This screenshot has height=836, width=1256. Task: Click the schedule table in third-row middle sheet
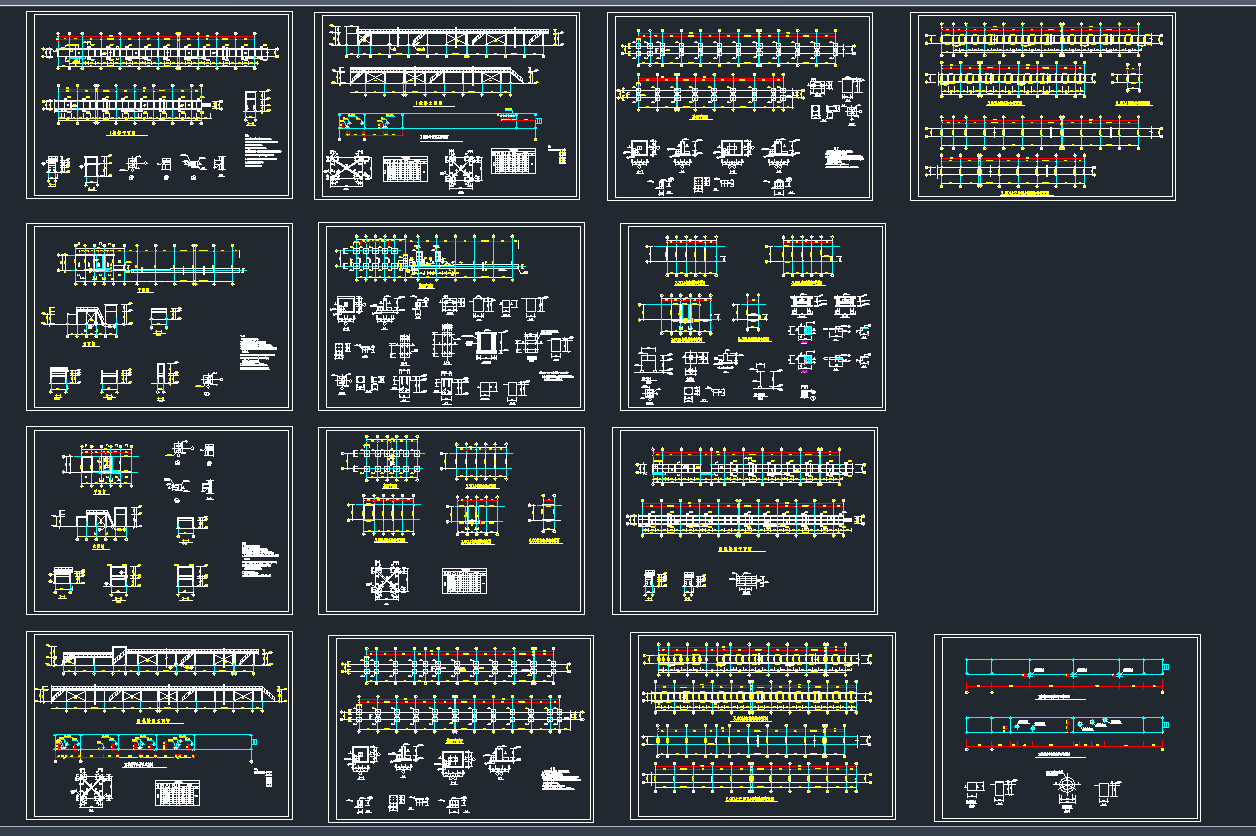(464, 581)
